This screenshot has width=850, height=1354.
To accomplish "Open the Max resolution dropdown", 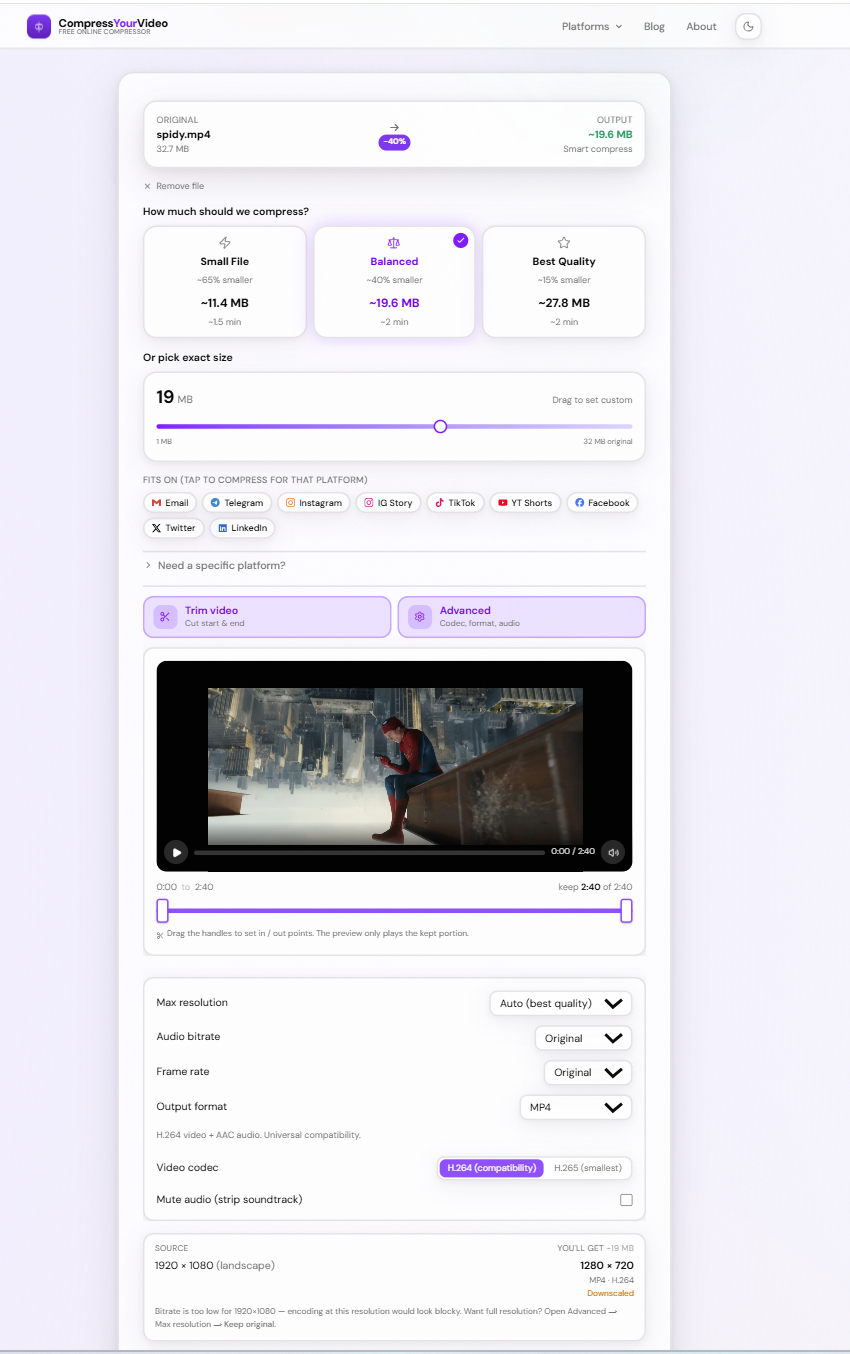I will (560, 1002).
